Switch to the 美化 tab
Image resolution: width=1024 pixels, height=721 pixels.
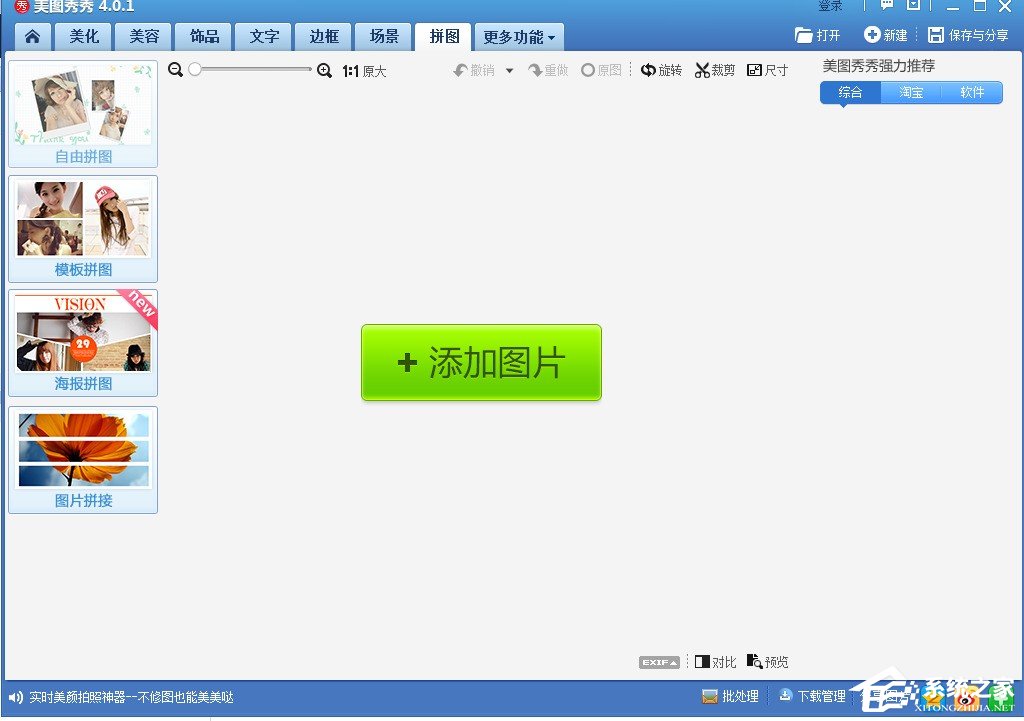(83, 36)
